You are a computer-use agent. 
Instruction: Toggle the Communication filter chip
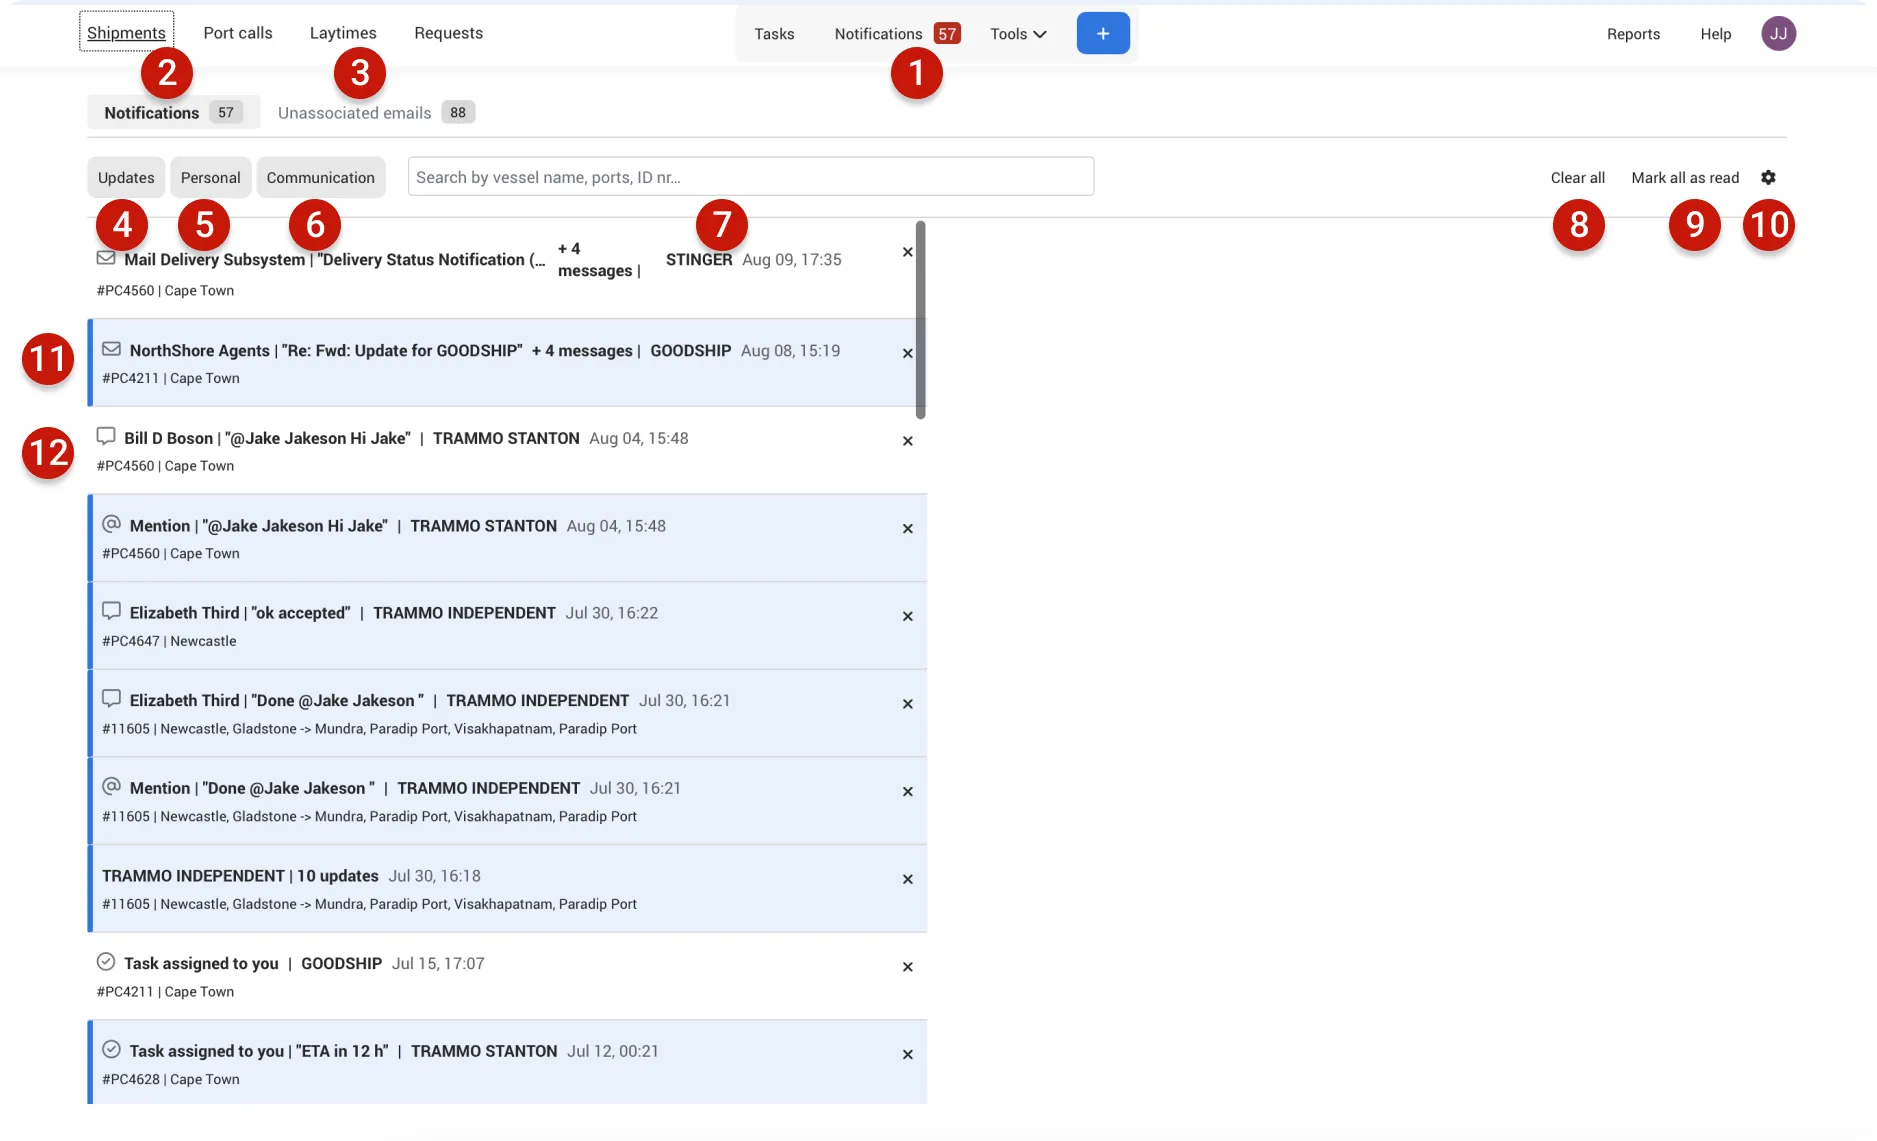coord(321,177)
